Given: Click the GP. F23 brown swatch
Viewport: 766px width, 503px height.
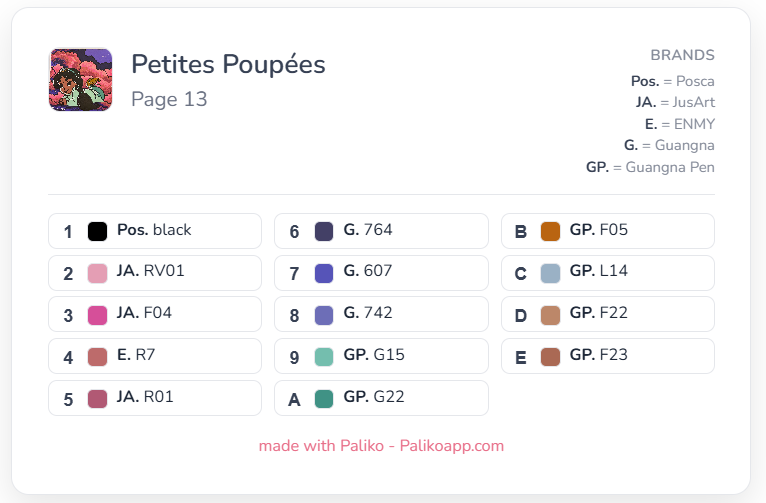Looking at the screenshot, I should pyautogui.click(x=550, y=357).
